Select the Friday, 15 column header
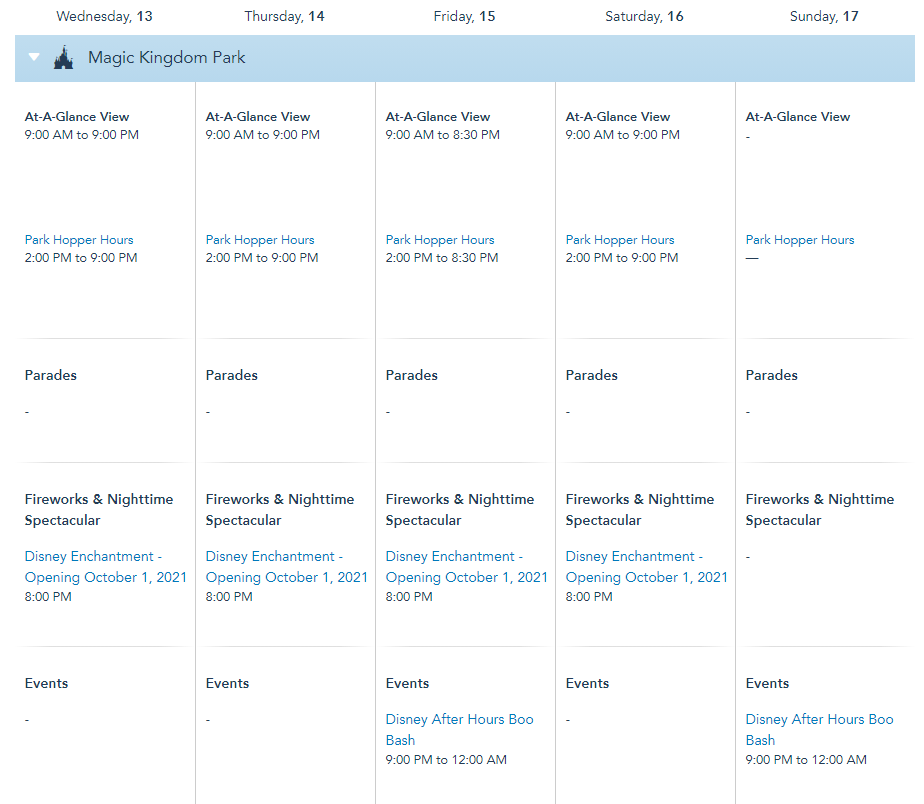Image resolution: width=924 pixels, height=804 pixels. point(464,16)
